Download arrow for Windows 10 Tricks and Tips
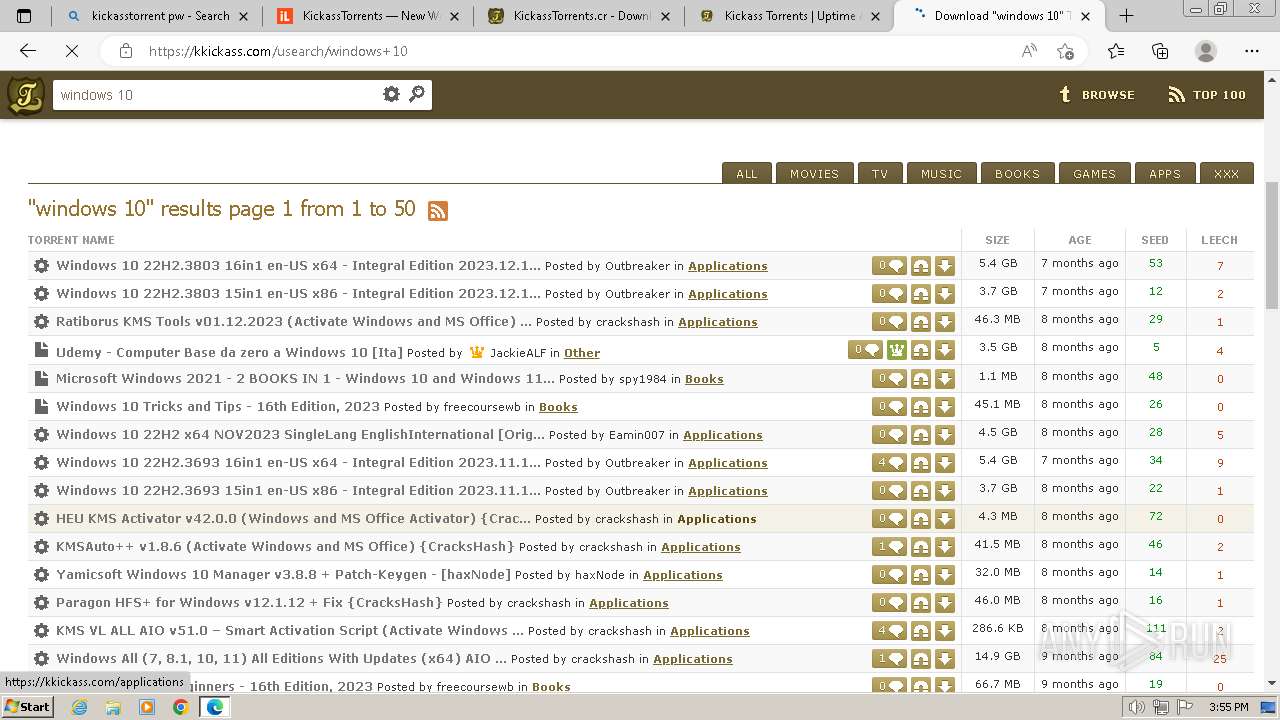Screen dimensions: 1280x720 coord(945,406)
